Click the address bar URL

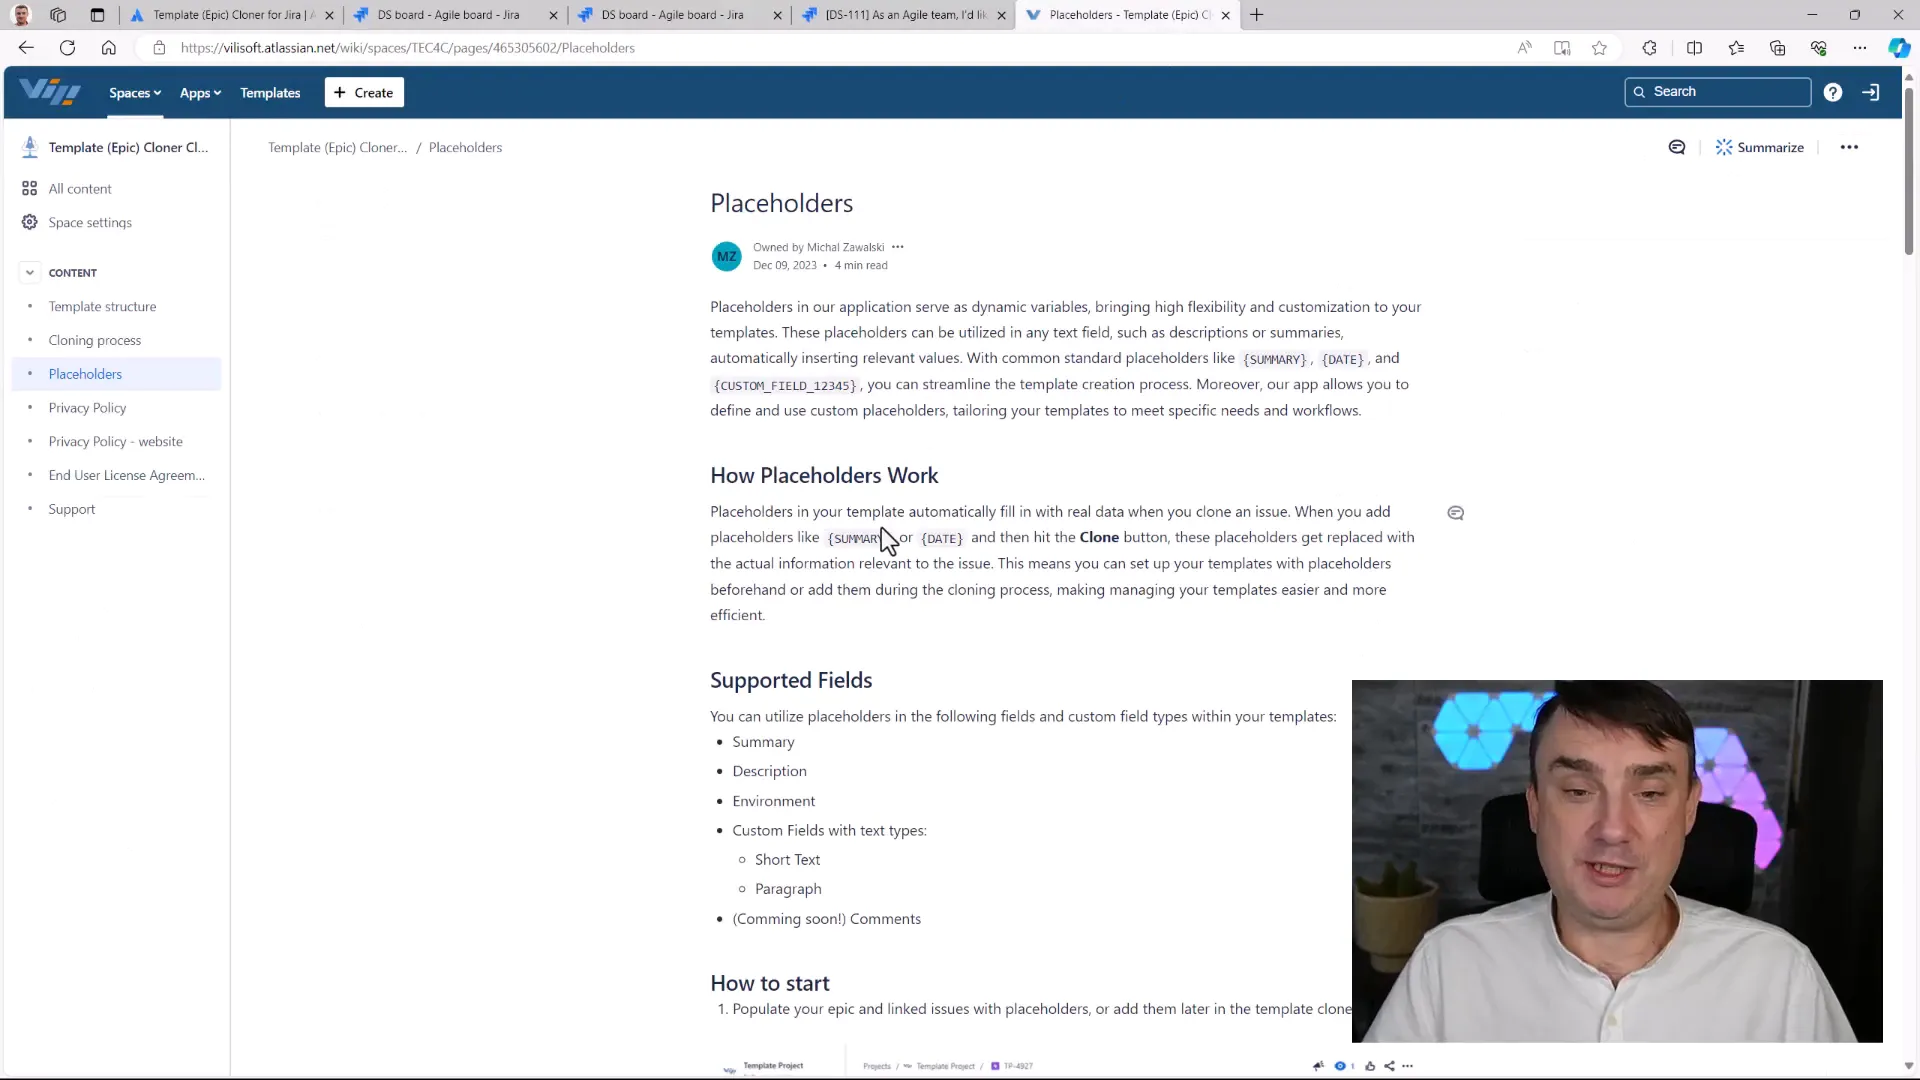tap(407, 47)
